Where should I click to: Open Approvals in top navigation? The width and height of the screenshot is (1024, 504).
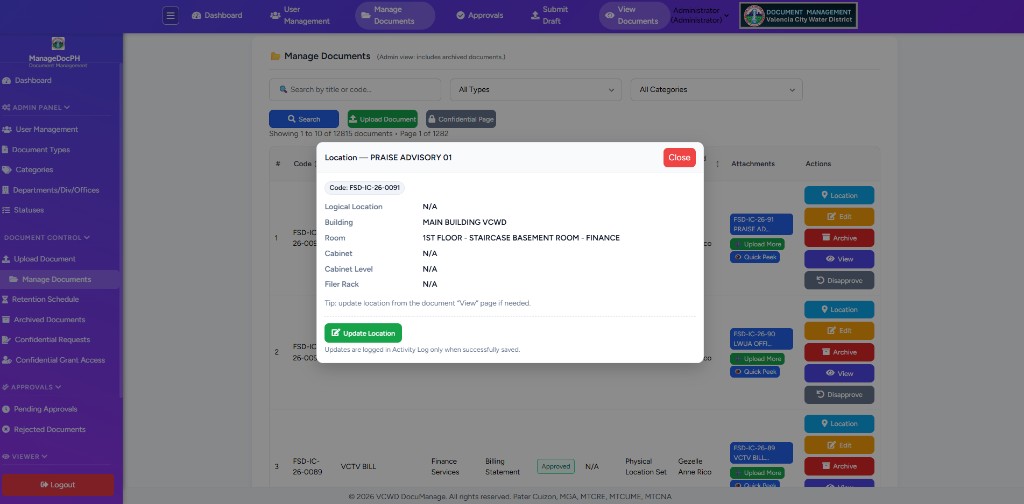[479, 16]
